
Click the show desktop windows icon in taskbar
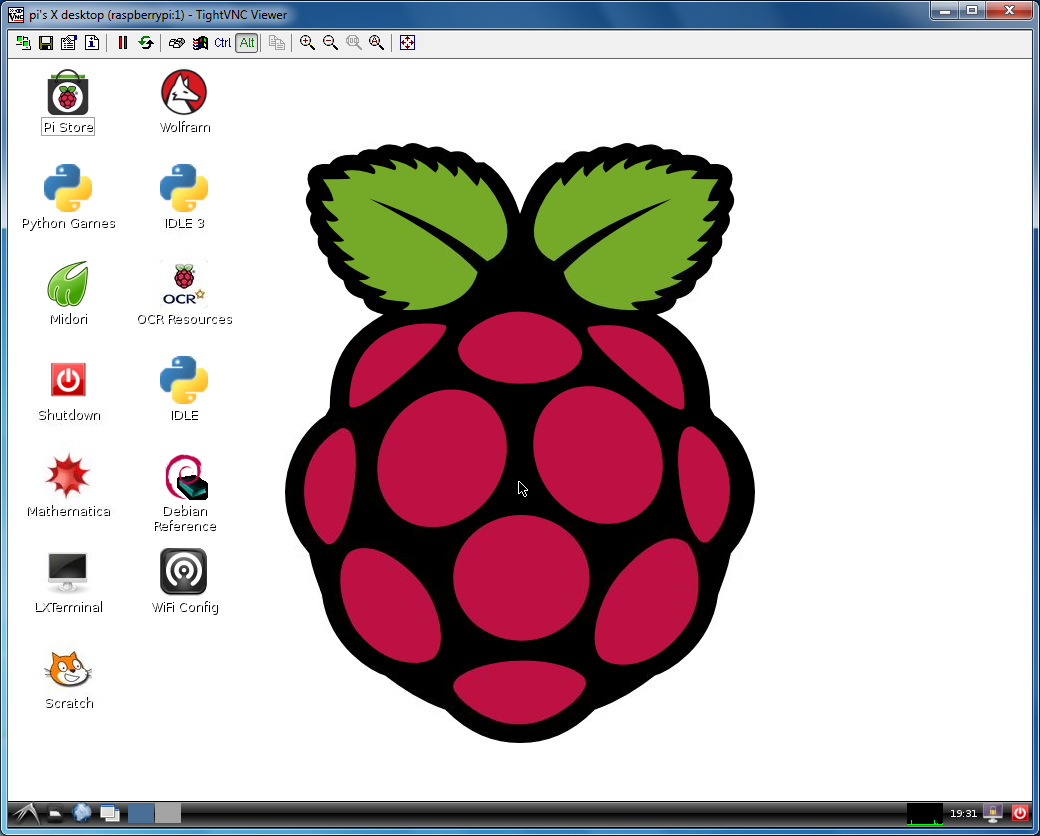point(109,813)
